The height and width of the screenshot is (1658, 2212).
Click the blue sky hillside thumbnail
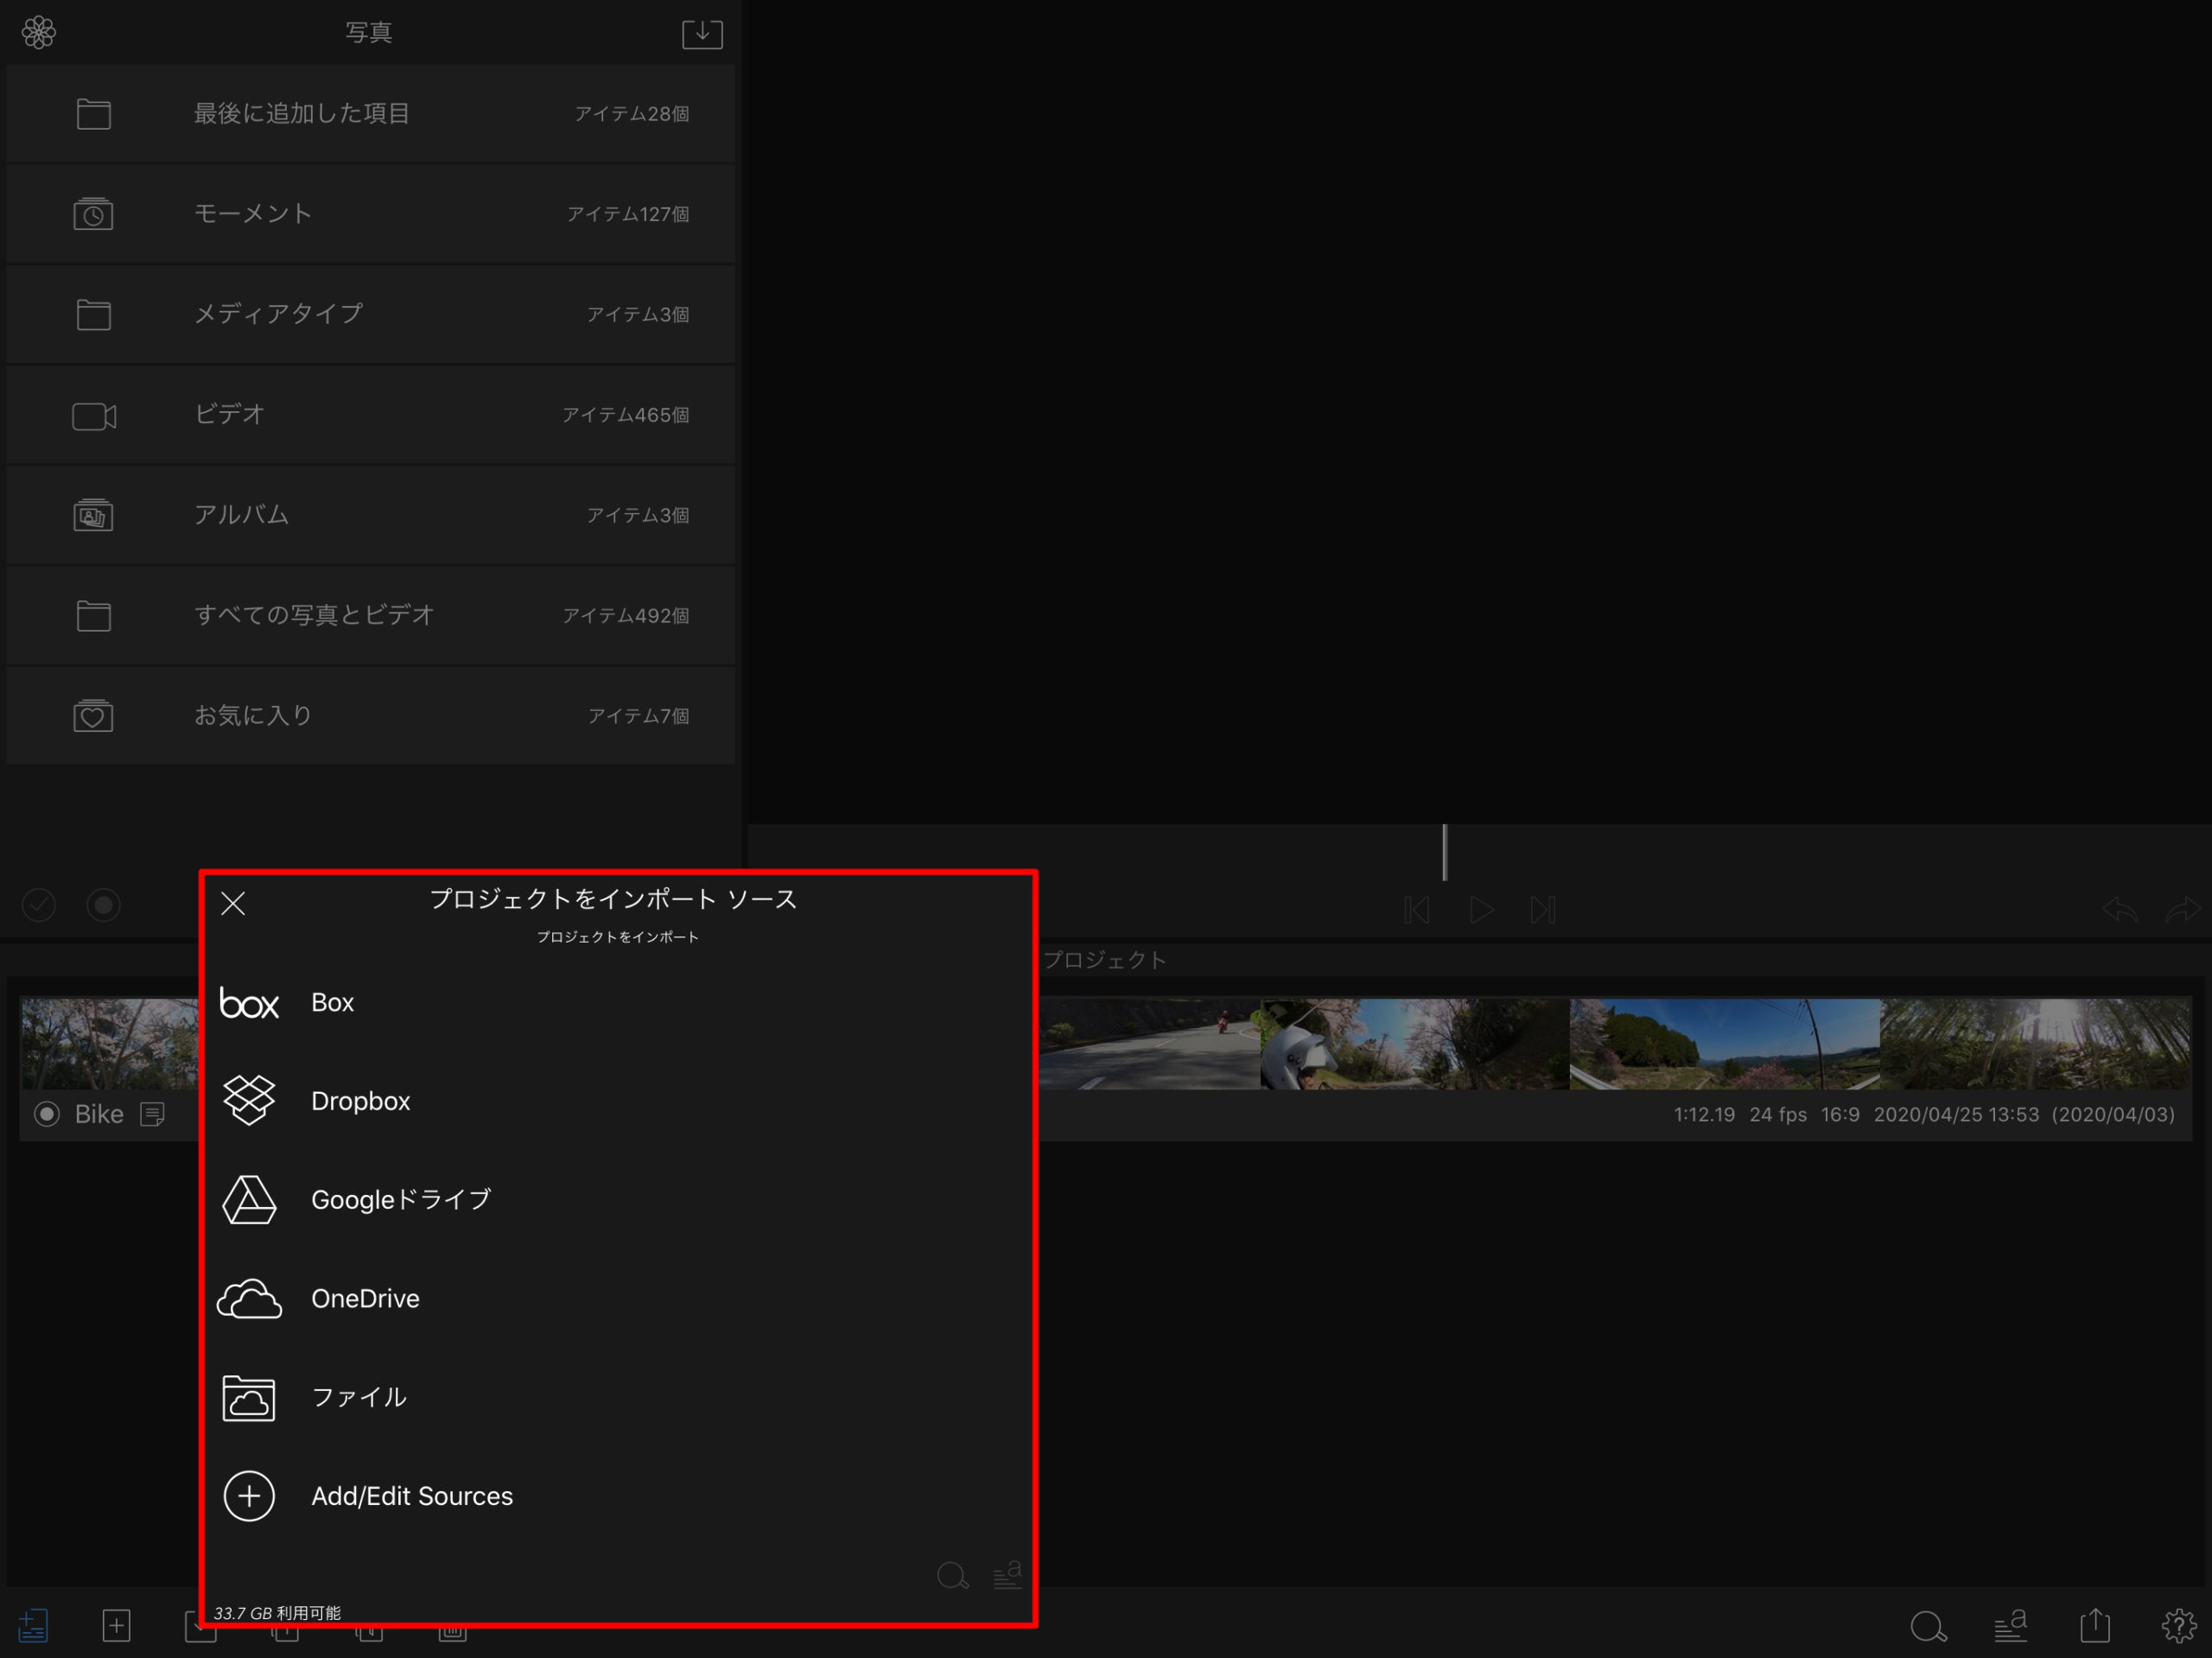(1725, 1043)
